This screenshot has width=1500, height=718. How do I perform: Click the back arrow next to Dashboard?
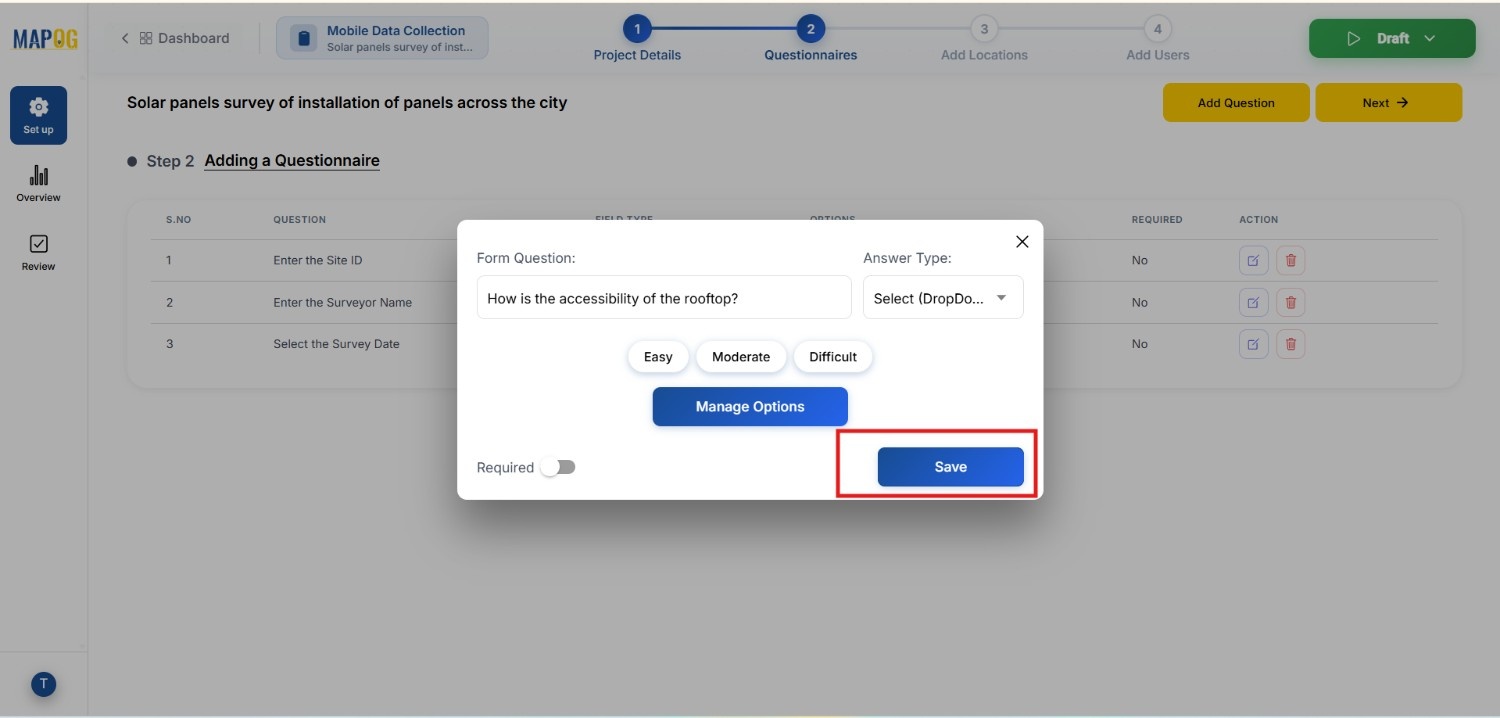click(124, 37)
